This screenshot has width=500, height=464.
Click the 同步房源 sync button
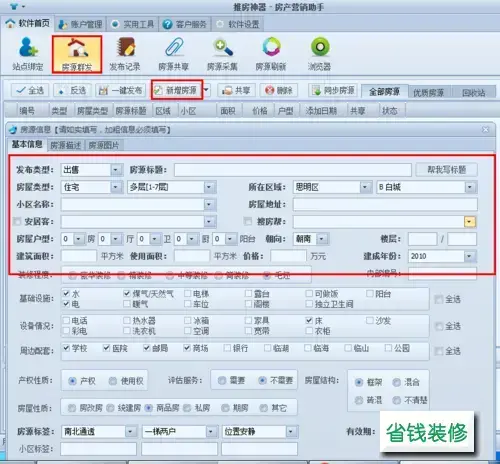[333, 90]
